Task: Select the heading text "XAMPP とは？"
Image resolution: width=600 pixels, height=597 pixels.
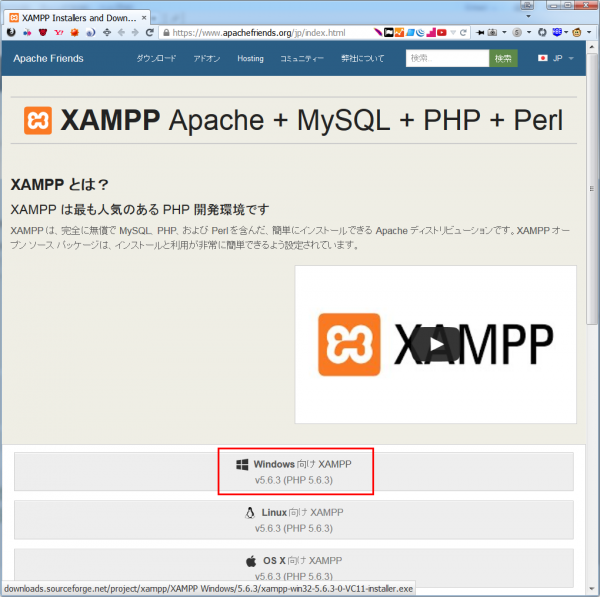Action: pos(59,184)
